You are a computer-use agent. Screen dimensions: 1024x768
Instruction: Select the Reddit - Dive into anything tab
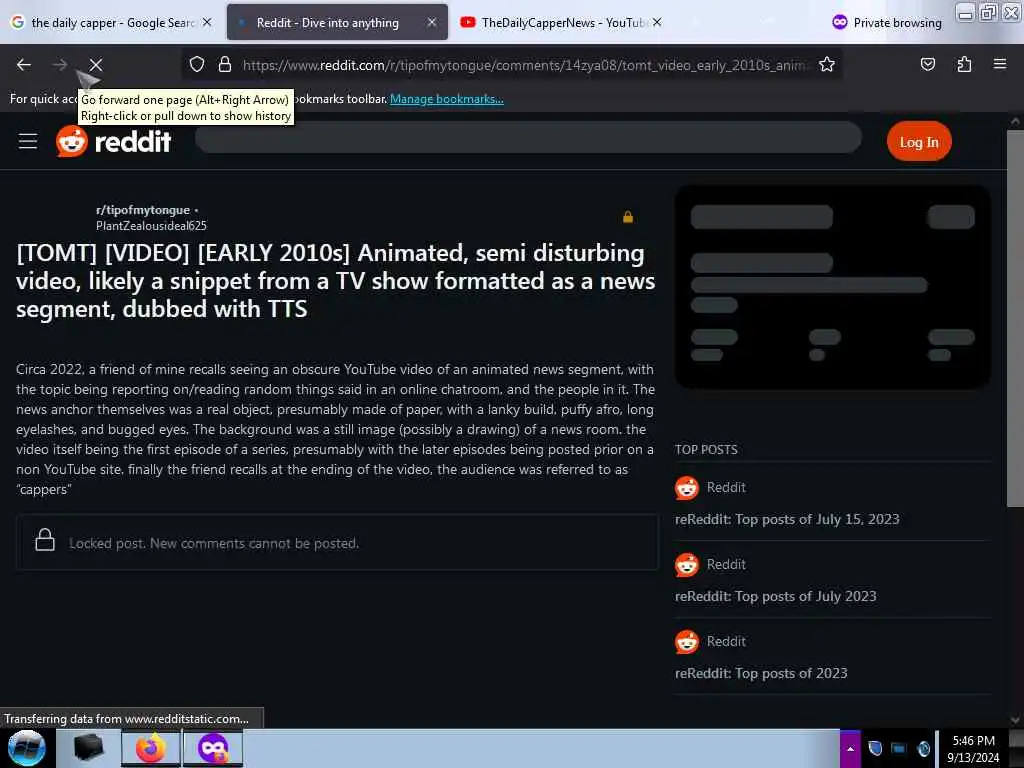coord(336,22)
